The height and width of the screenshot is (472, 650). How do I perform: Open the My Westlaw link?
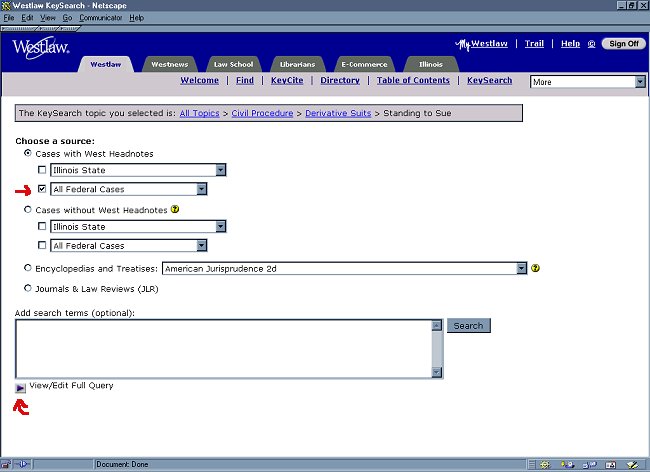482,44
